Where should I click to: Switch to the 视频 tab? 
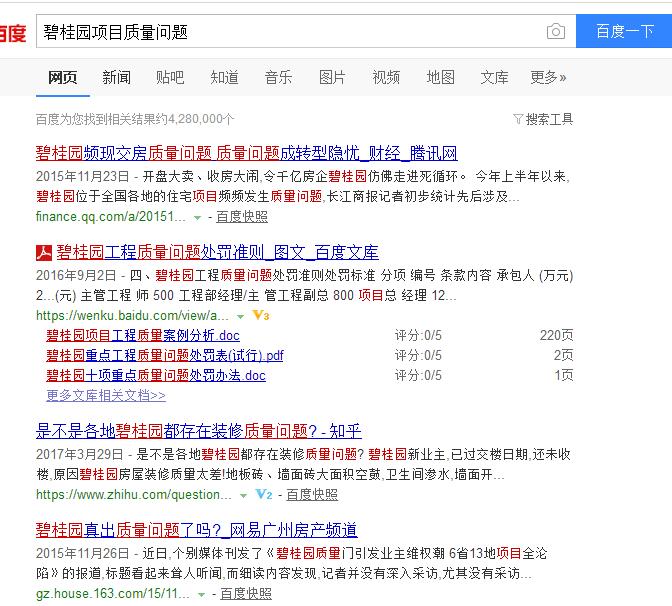tap(386, 78)
